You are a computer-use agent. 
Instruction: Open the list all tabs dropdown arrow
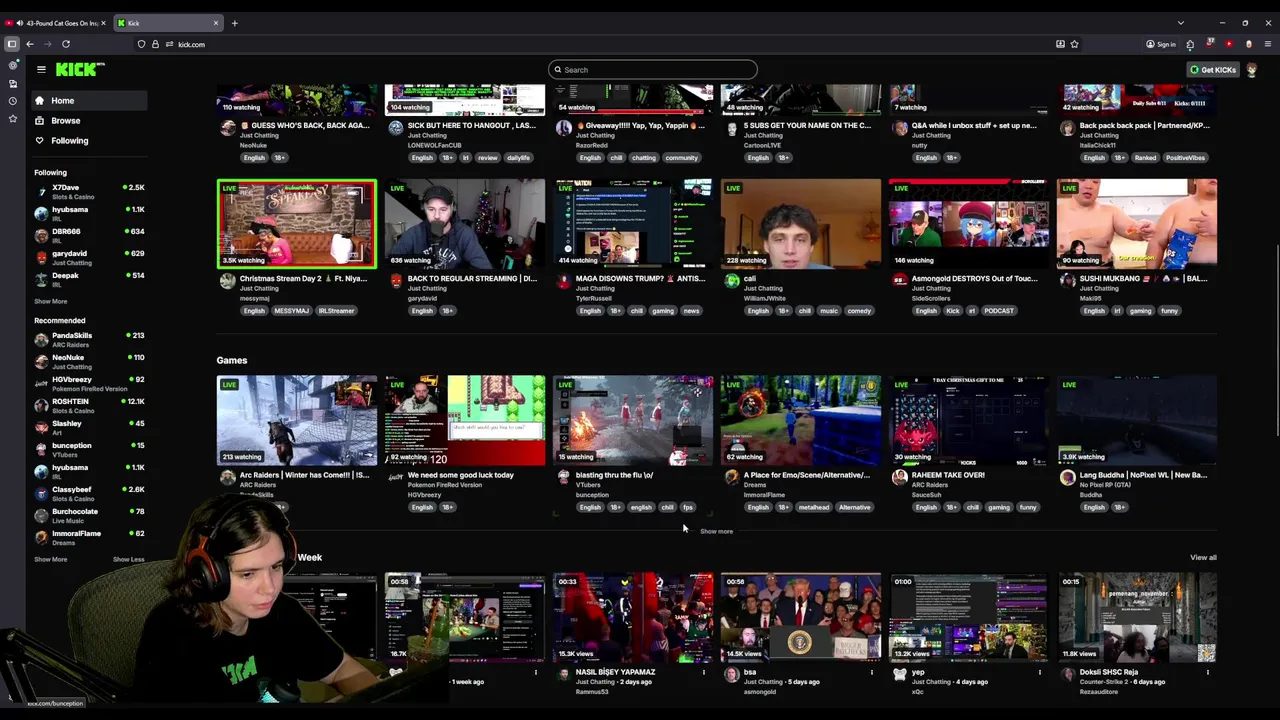1181,23
